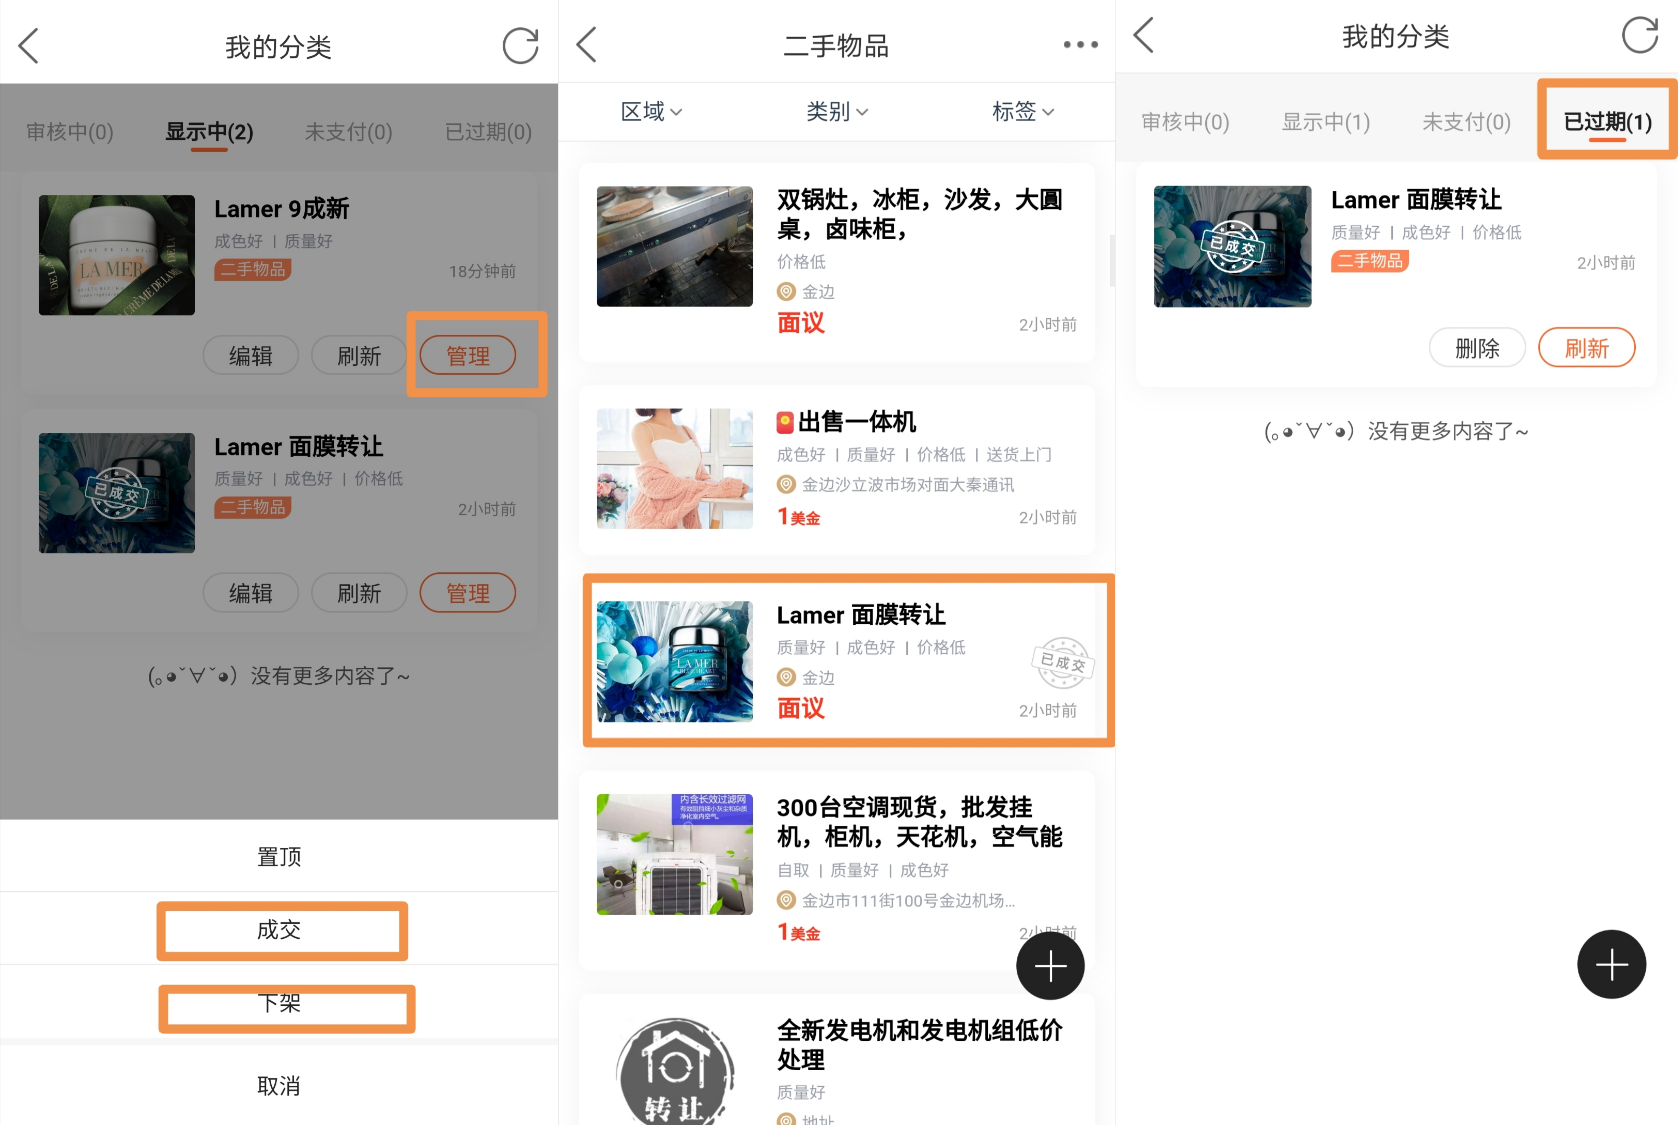Choose 置顶 from the bottom menu
The image size is (1678, 1125).
pyautogui.click(x=279, y=857)
